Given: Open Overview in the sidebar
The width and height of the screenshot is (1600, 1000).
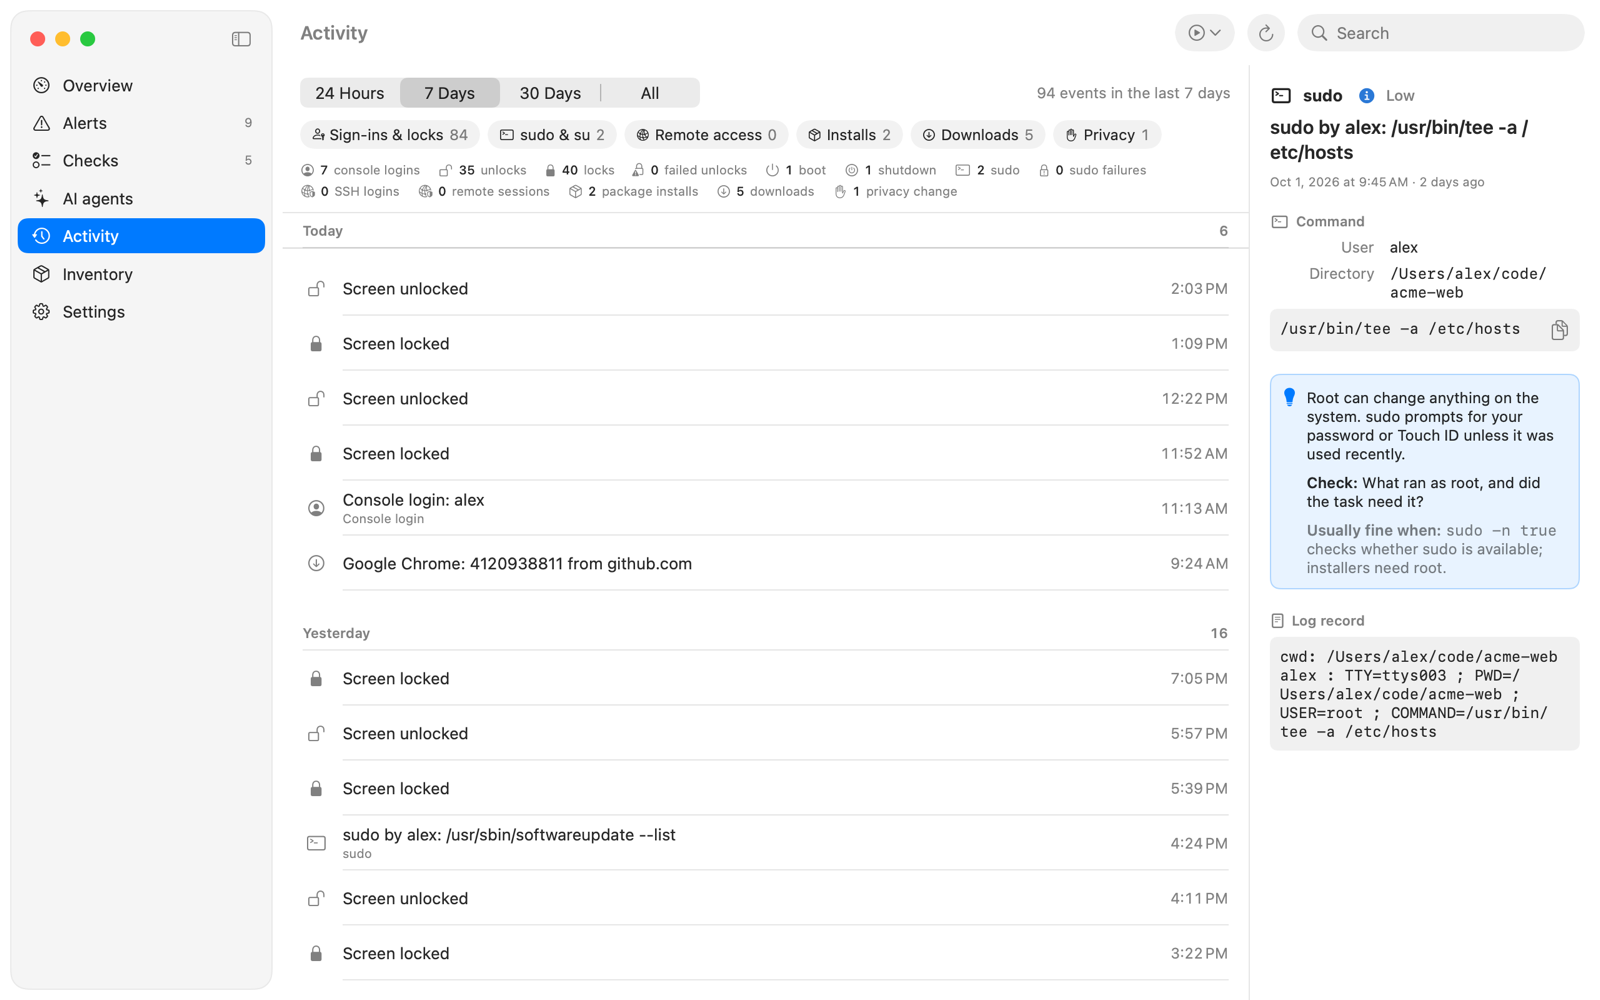Looking at the screenshot, I should [141, 86].
